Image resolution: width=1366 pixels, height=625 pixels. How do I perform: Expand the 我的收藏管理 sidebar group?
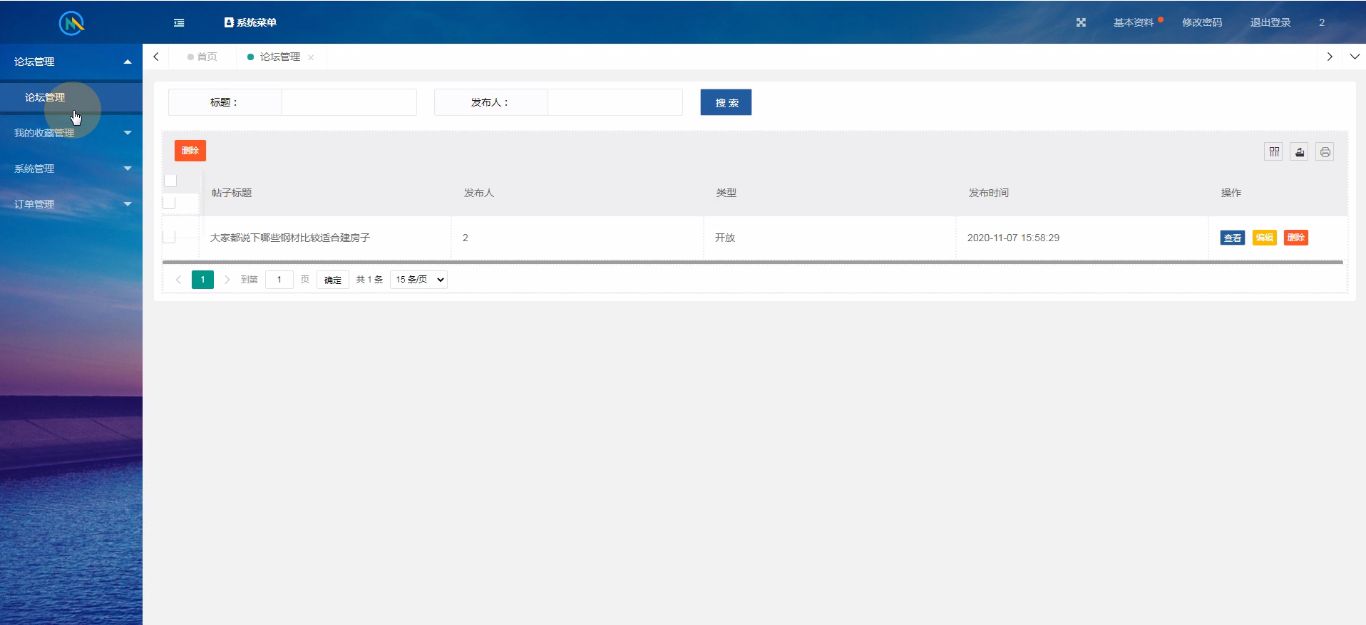click(x=71, y=133)
